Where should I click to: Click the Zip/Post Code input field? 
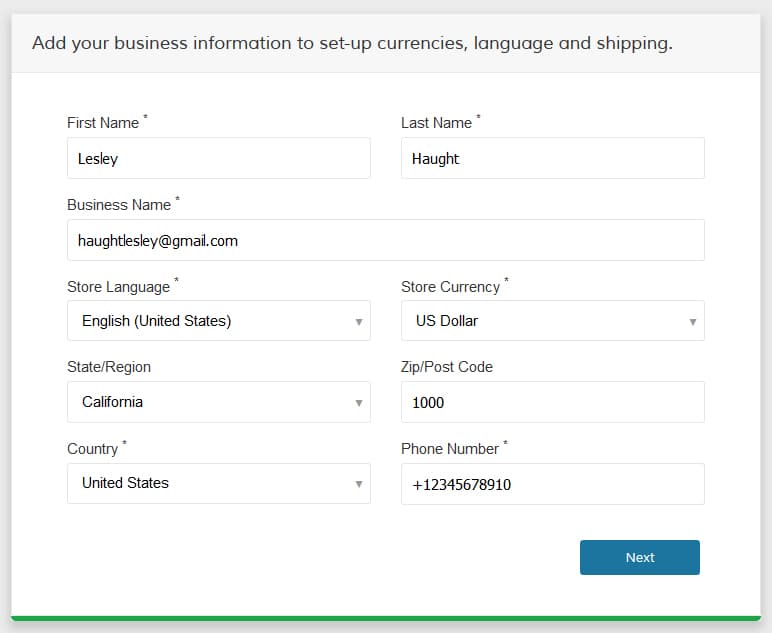552,402
